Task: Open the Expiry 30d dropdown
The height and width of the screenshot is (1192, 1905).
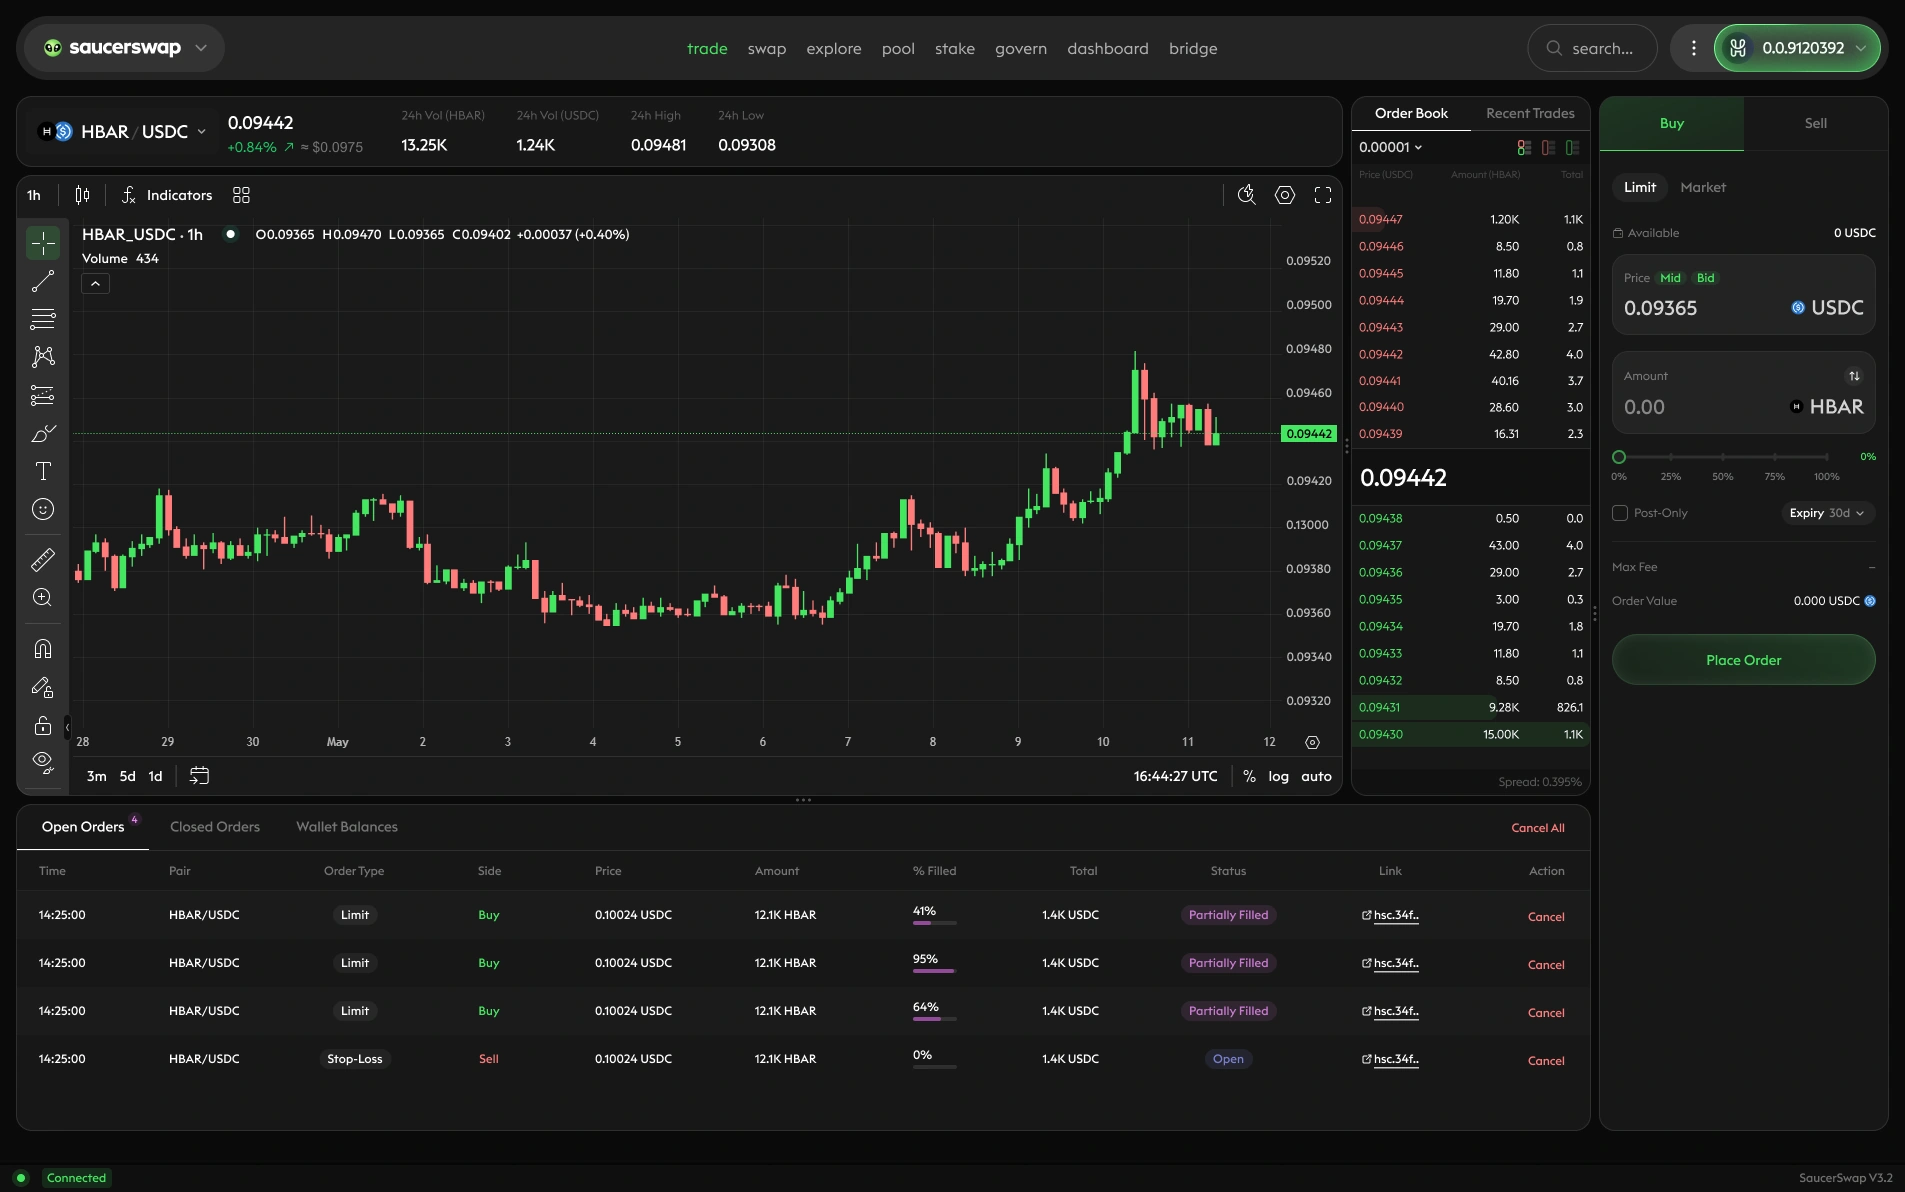Action: [1827, 513]
